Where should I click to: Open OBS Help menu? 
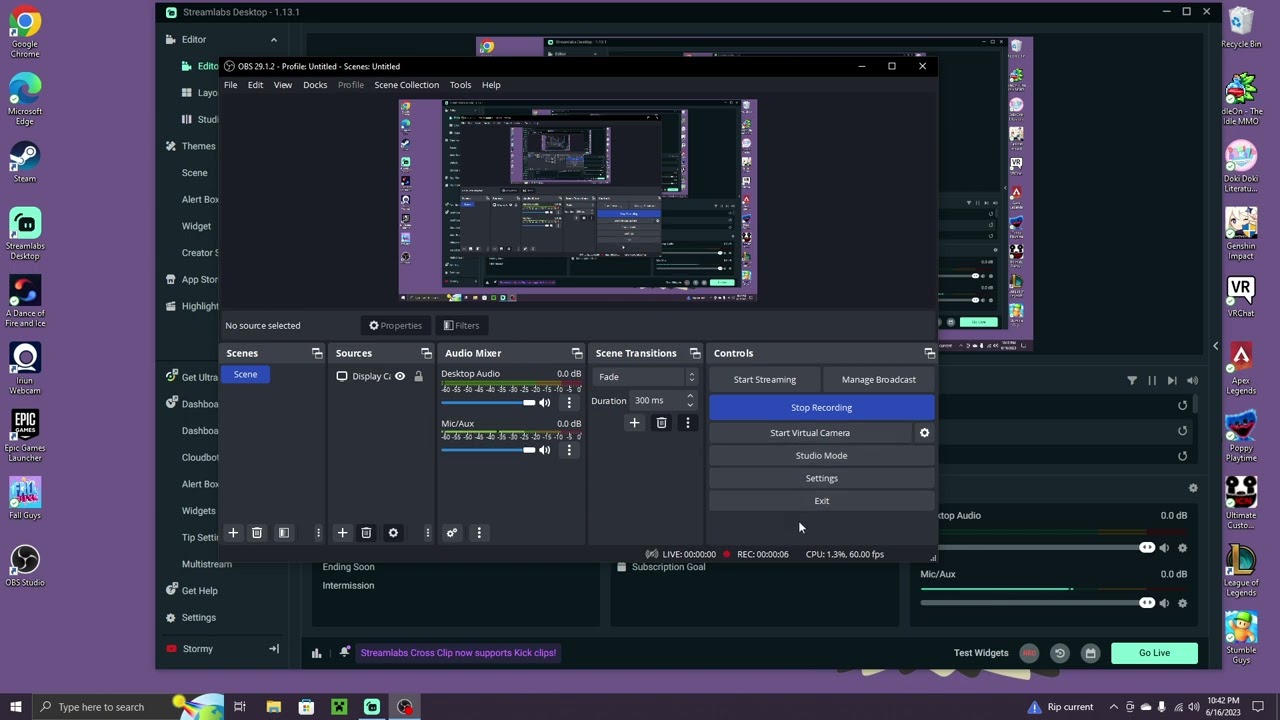tap(491, 85)
